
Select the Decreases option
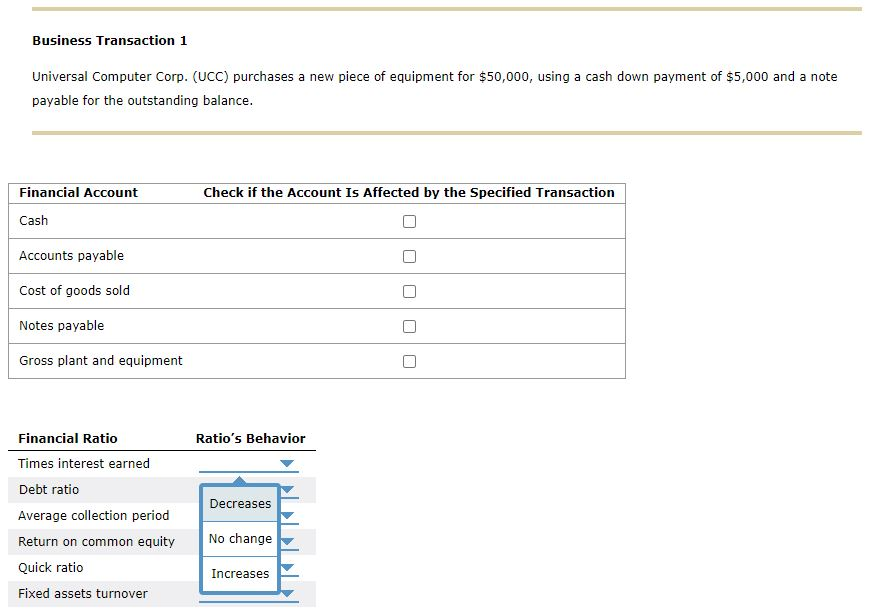(239, 504)
